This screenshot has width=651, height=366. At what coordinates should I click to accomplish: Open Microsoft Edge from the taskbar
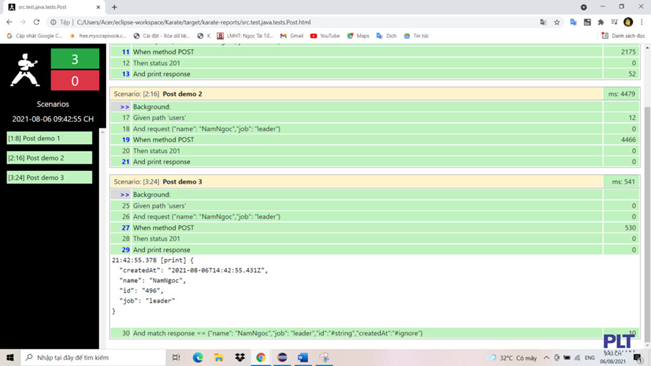(198, 357)
